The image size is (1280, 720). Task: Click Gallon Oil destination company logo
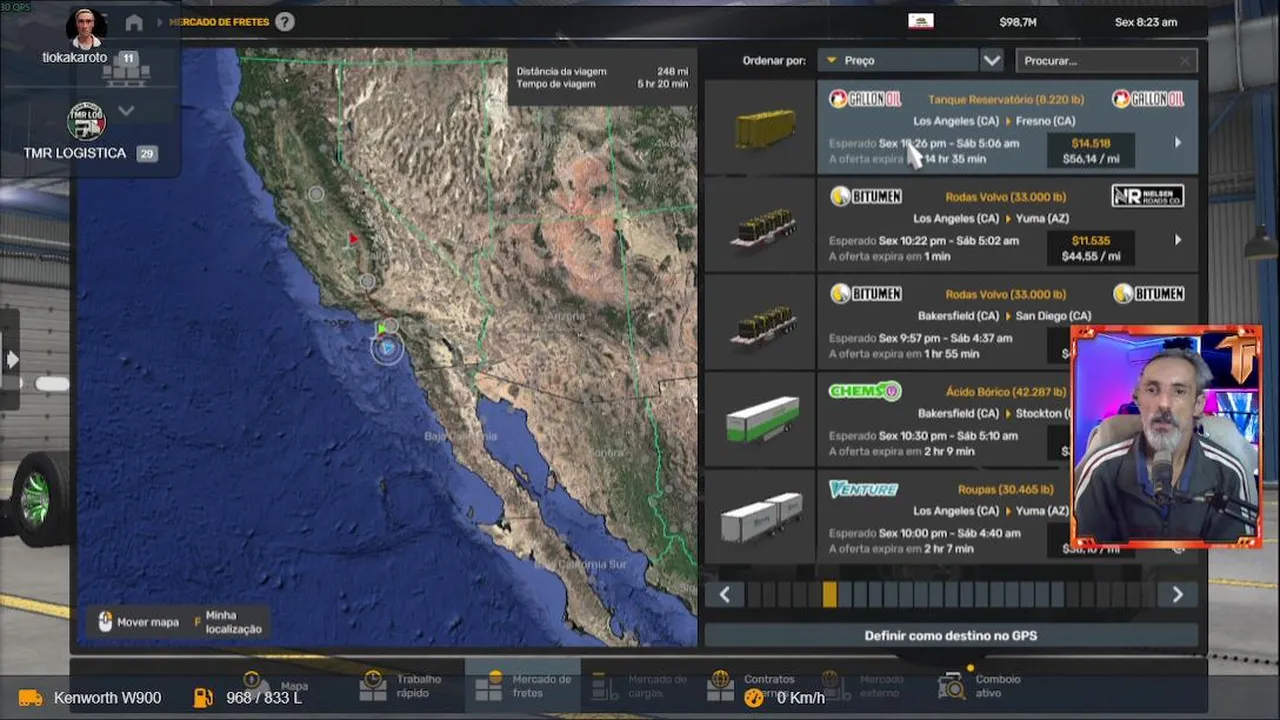(x=1148, y=99)
